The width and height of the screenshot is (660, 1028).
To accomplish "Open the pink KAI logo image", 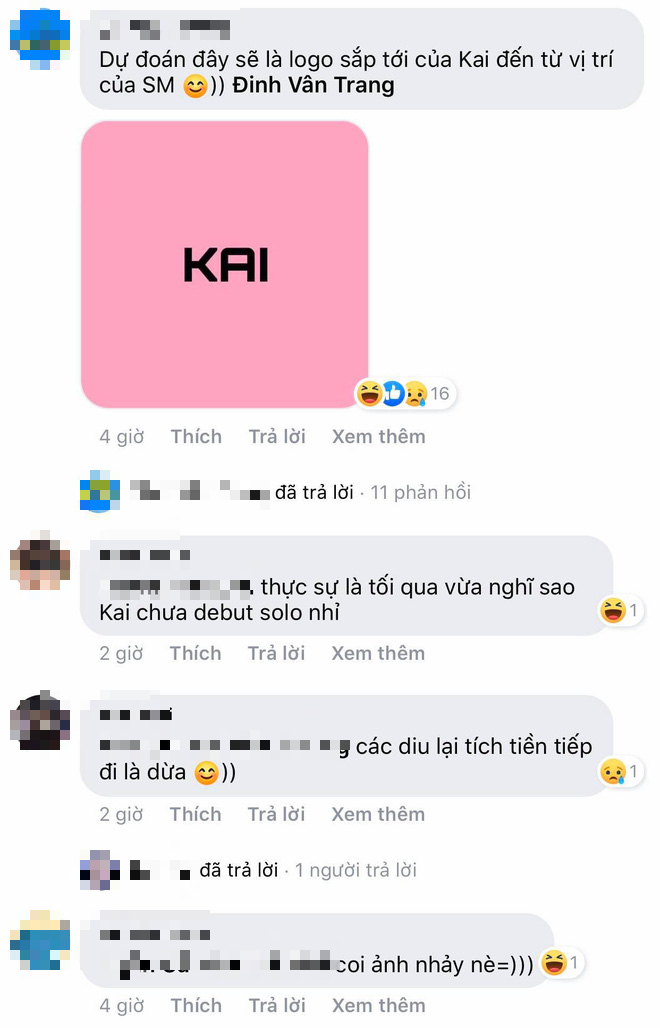I will click(225, 264).
